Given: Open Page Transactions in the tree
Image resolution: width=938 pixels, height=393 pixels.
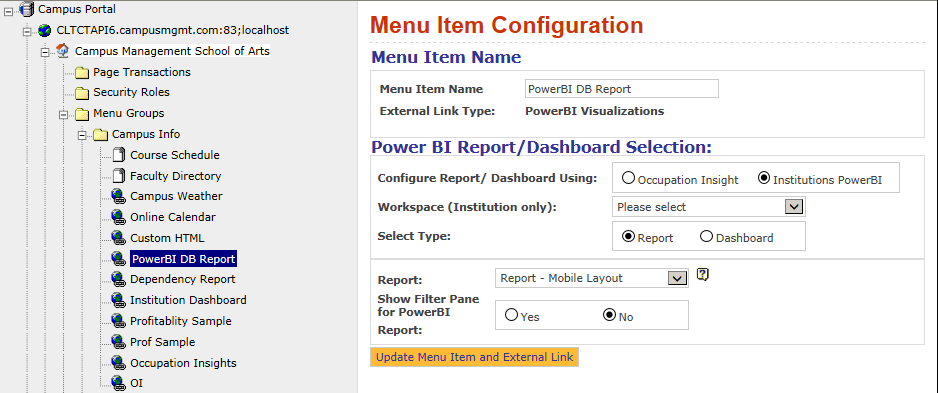Looking at the screenshot, I should 142,72.
